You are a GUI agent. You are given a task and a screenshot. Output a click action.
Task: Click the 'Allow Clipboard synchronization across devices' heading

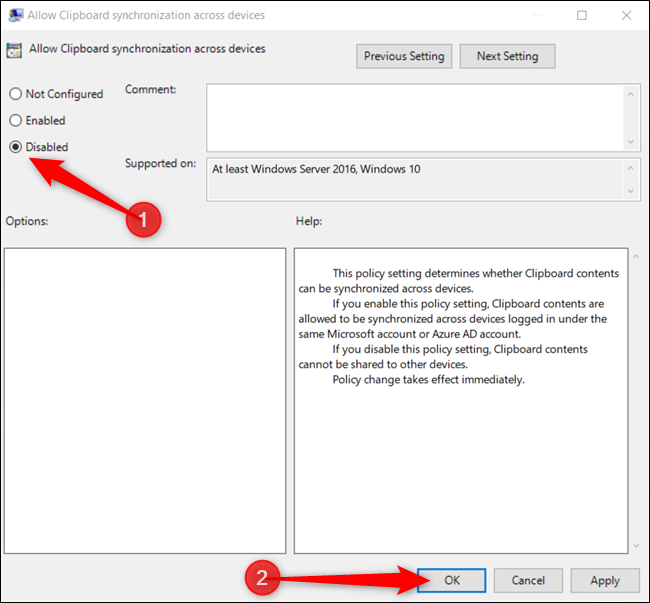147,49
